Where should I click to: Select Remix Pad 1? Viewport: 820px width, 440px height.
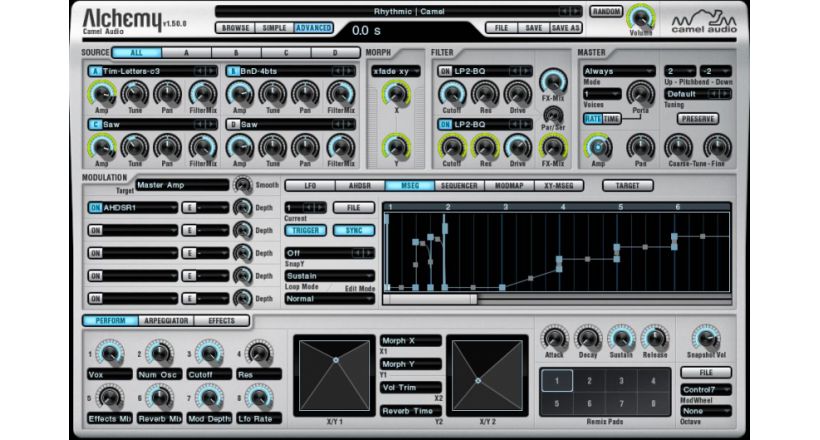tap(557, 381)
